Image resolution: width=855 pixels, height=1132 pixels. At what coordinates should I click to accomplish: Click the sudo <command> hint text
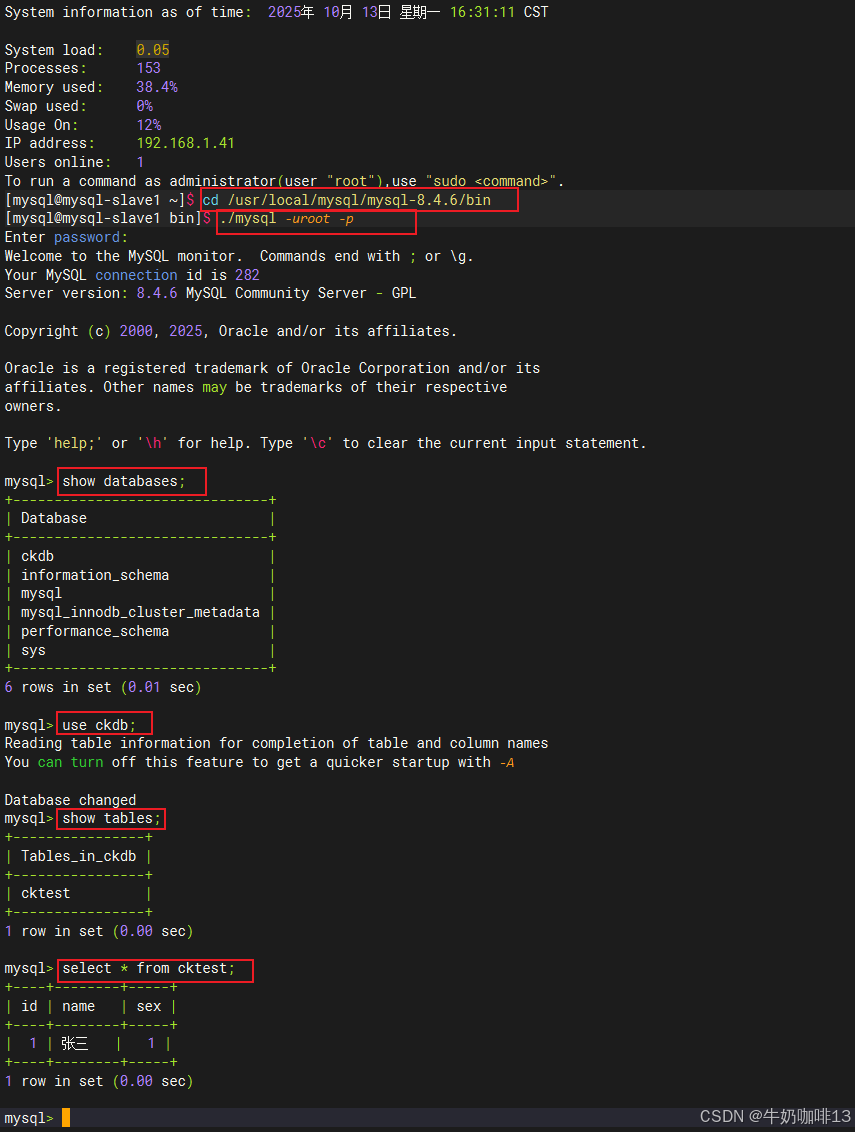tap(490, 181)
